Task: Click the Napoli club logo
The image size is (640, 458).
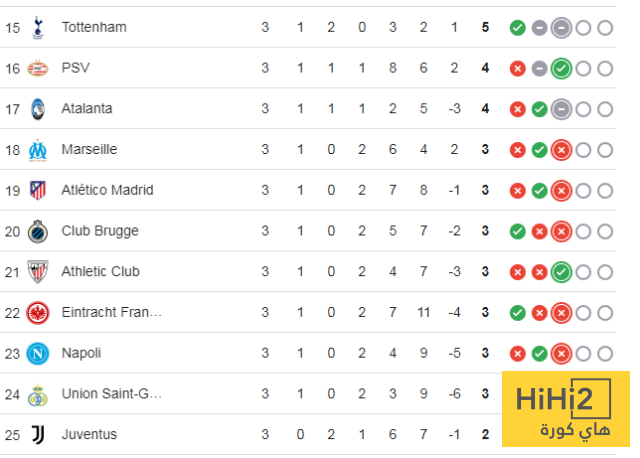Action: (39, 353)
